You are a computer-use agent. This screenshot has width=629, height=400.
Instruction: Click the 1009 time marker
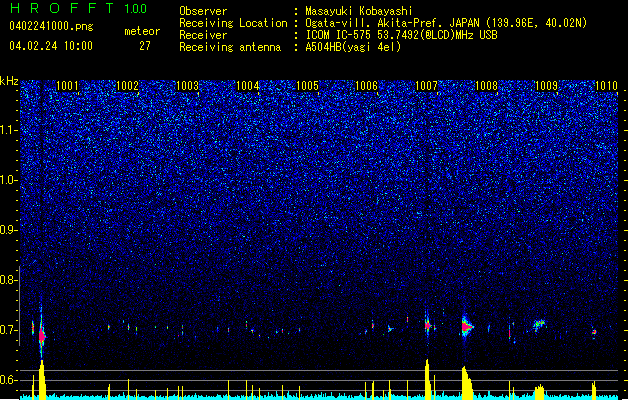click(x=546, y=86)
